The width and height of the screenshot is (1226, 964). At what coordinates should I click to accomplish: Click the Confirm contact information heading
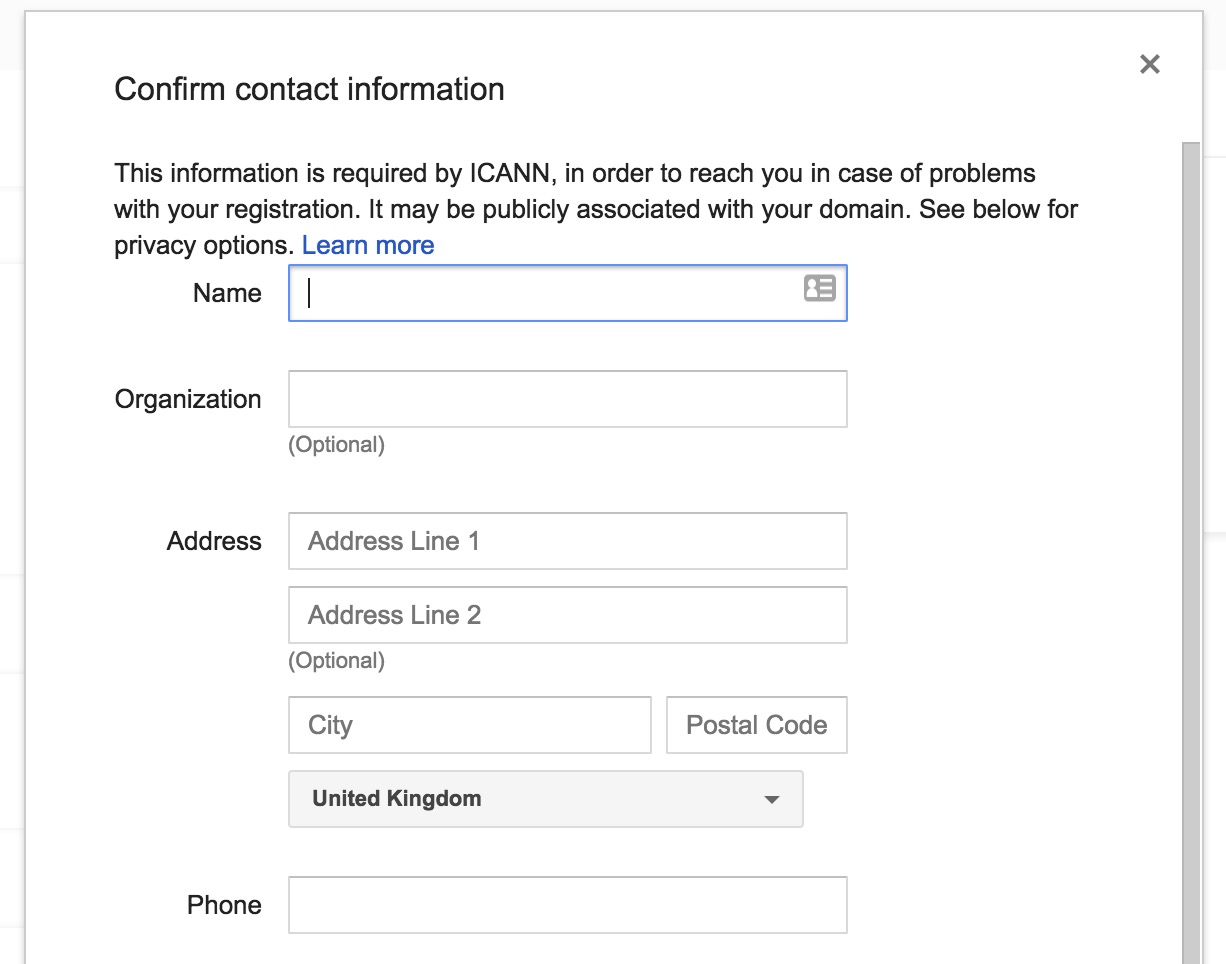click(309, 89)
